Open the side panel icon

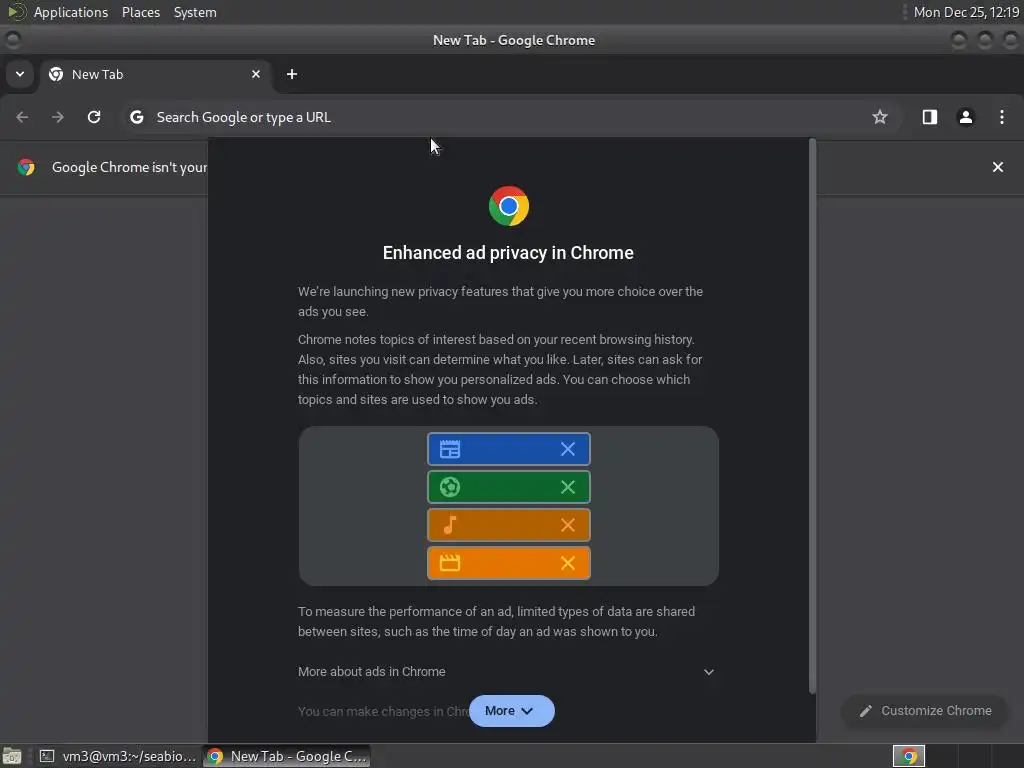click(x=929, y=117)
